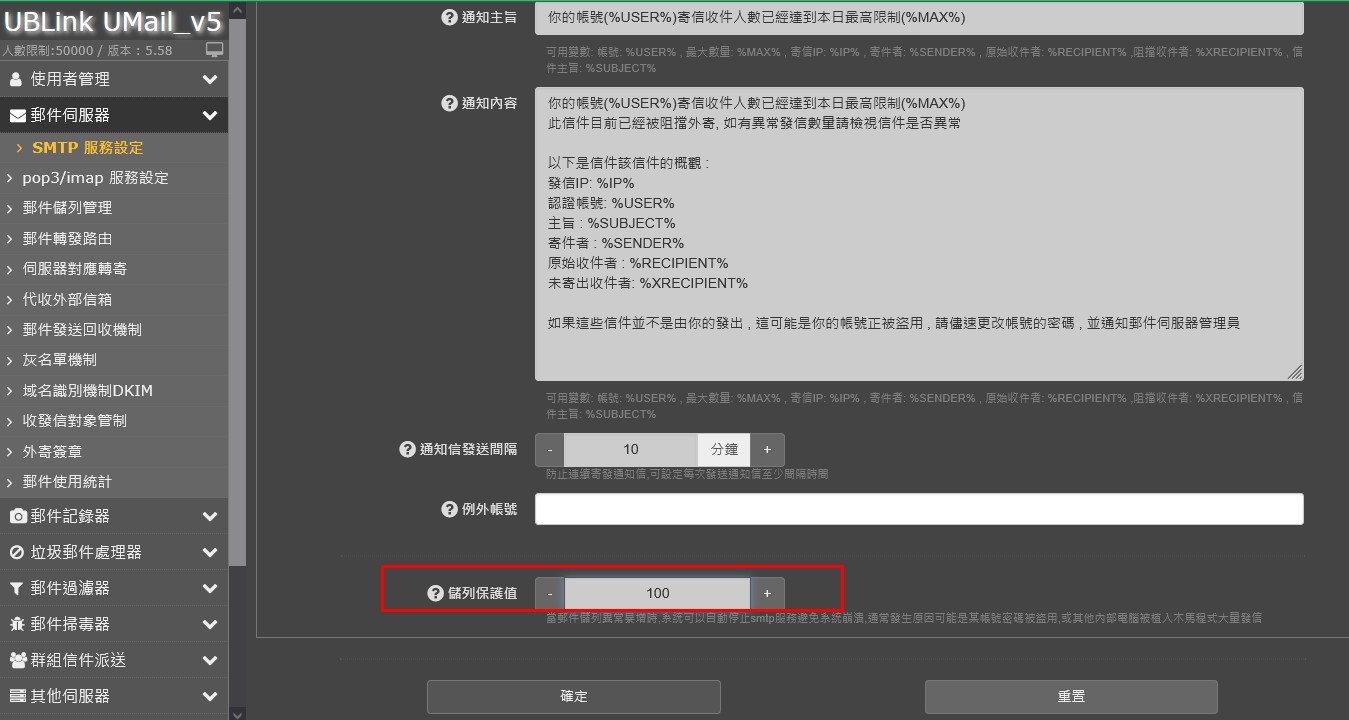Expand the 垃圾郵件處理器 section chevron

(x=209, y=552)
